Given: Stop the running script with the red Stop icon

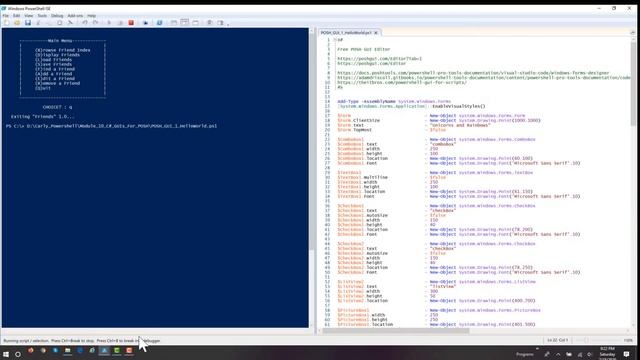Looking at the screenshot, I should click(x=131, y=22).
